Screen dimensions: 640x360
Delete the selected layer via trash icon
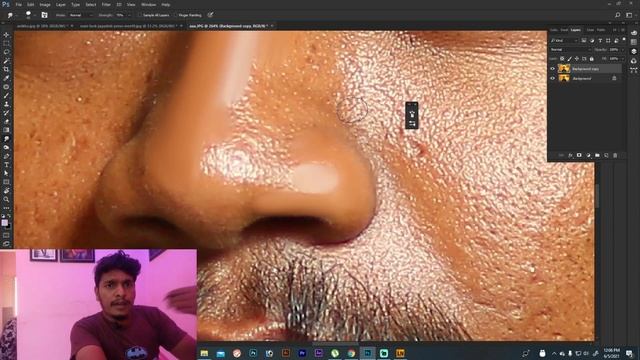click(615, 156)
